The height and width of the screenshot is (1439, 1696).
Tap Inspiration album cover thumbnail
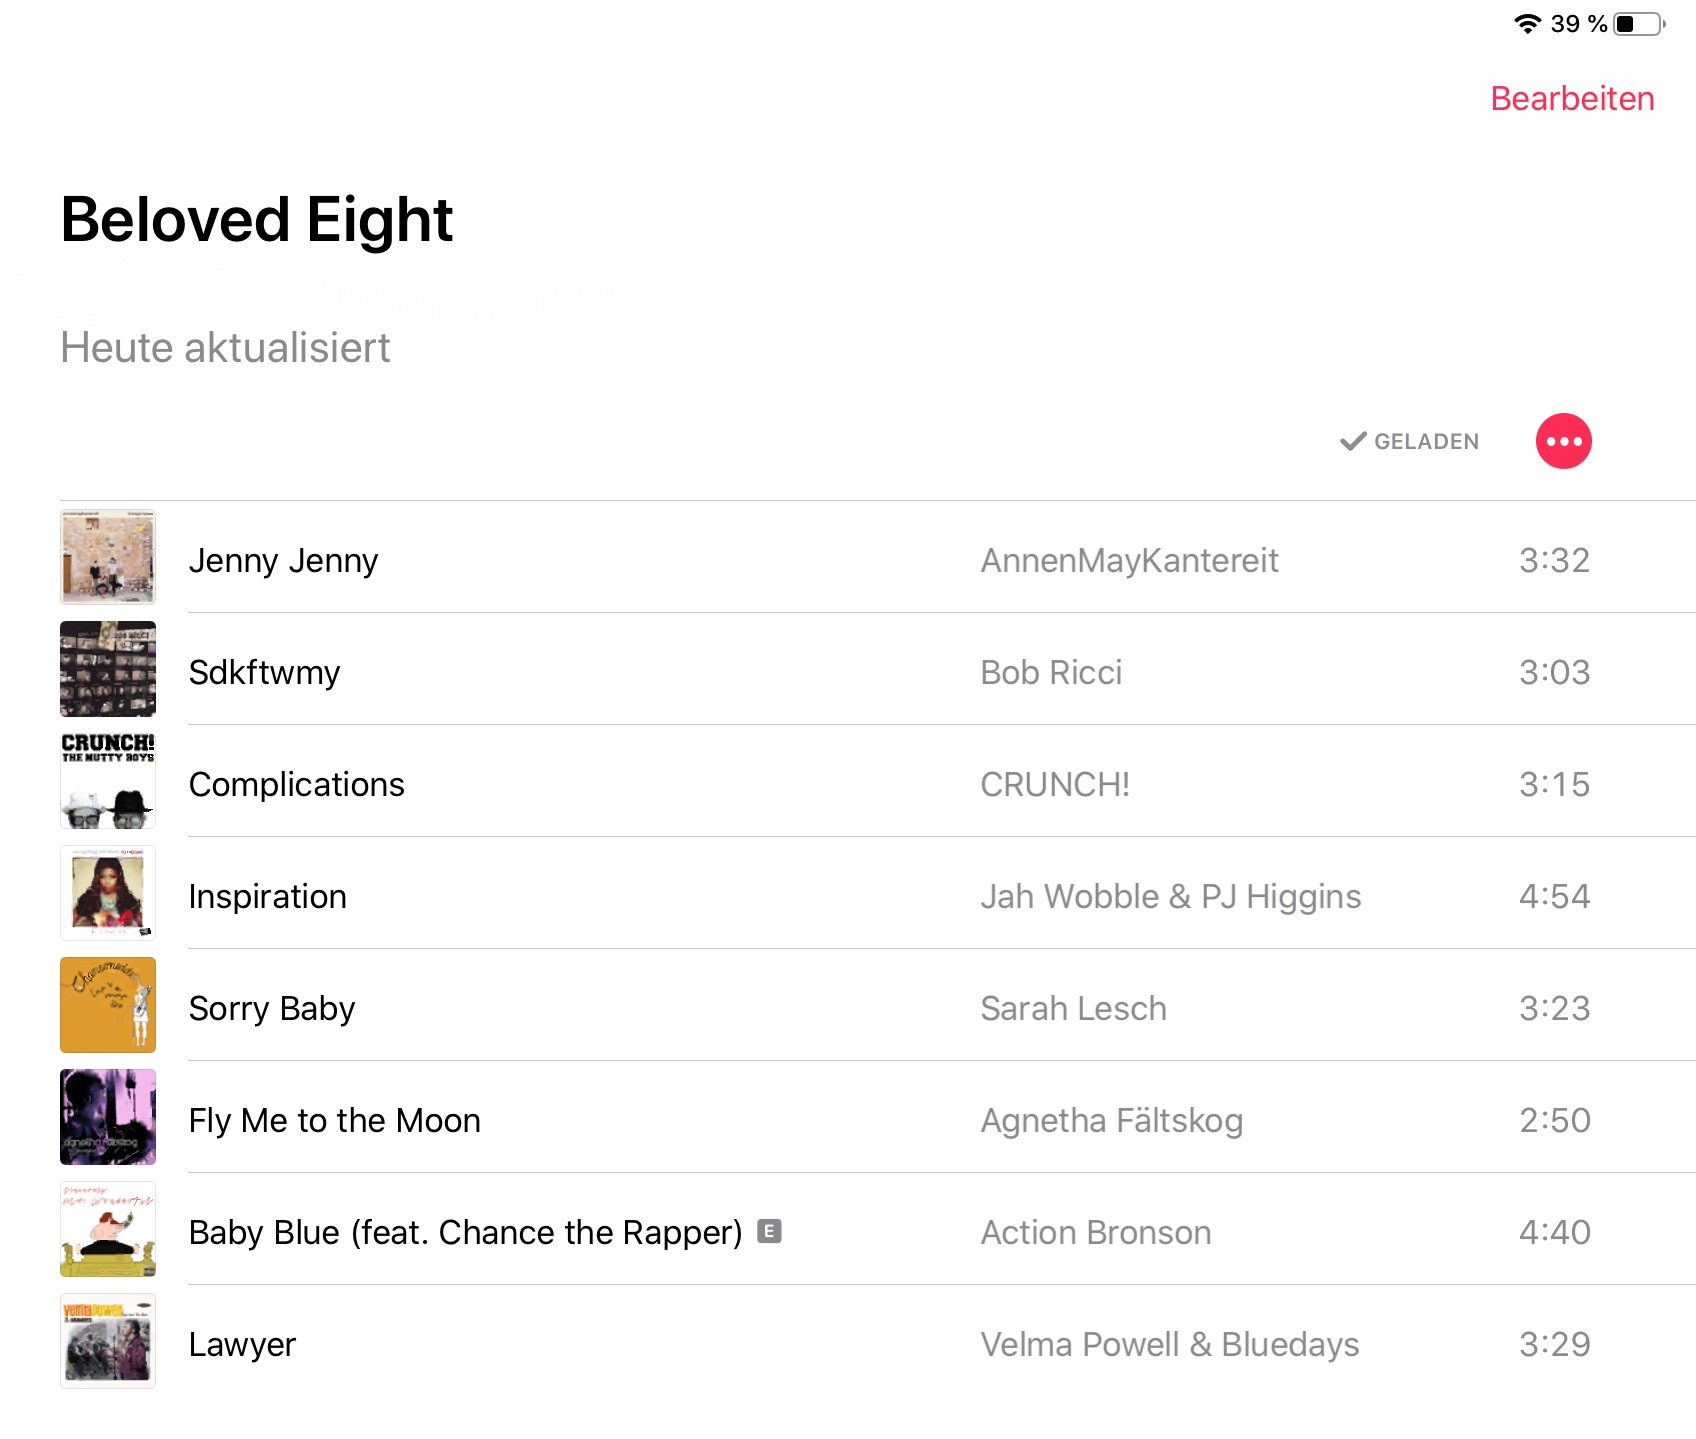coord(108,893)
